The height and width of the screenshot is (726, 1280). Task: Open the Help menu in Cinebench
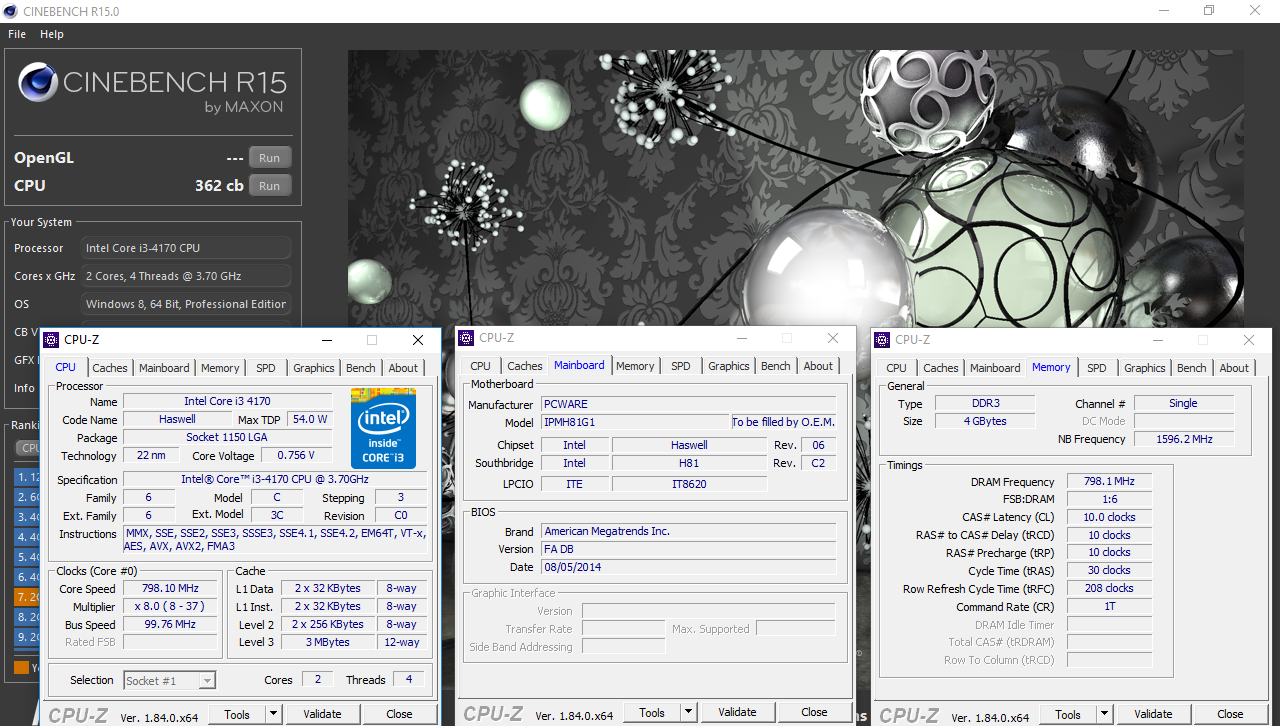tap(52, 34)
